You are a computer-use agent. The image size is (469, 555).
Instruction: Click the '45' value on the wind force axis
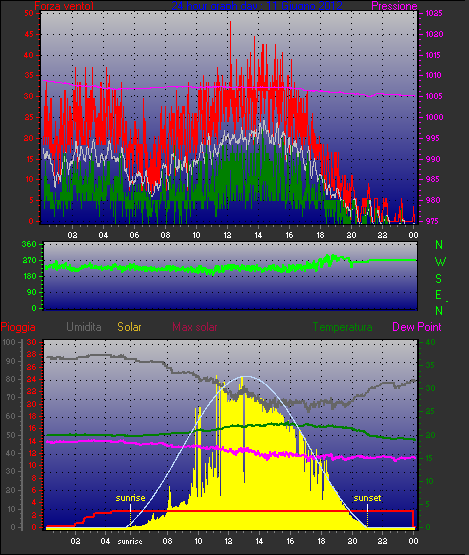pos(29,34)
